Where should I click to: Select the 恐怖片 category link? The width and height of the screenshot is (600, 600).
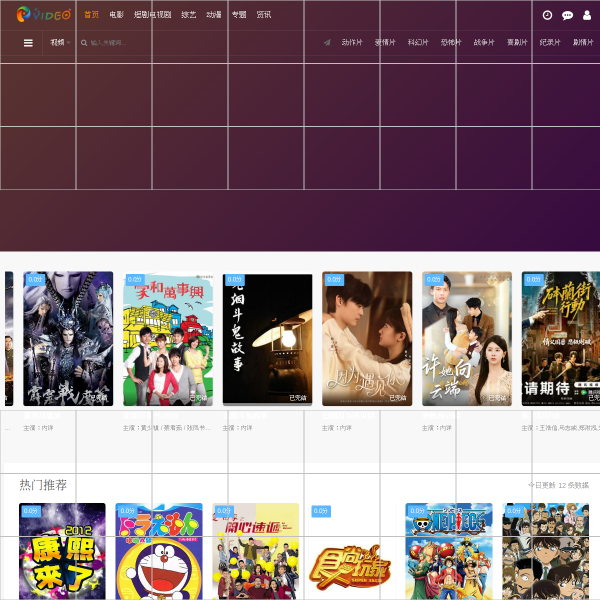click(451, 42)
